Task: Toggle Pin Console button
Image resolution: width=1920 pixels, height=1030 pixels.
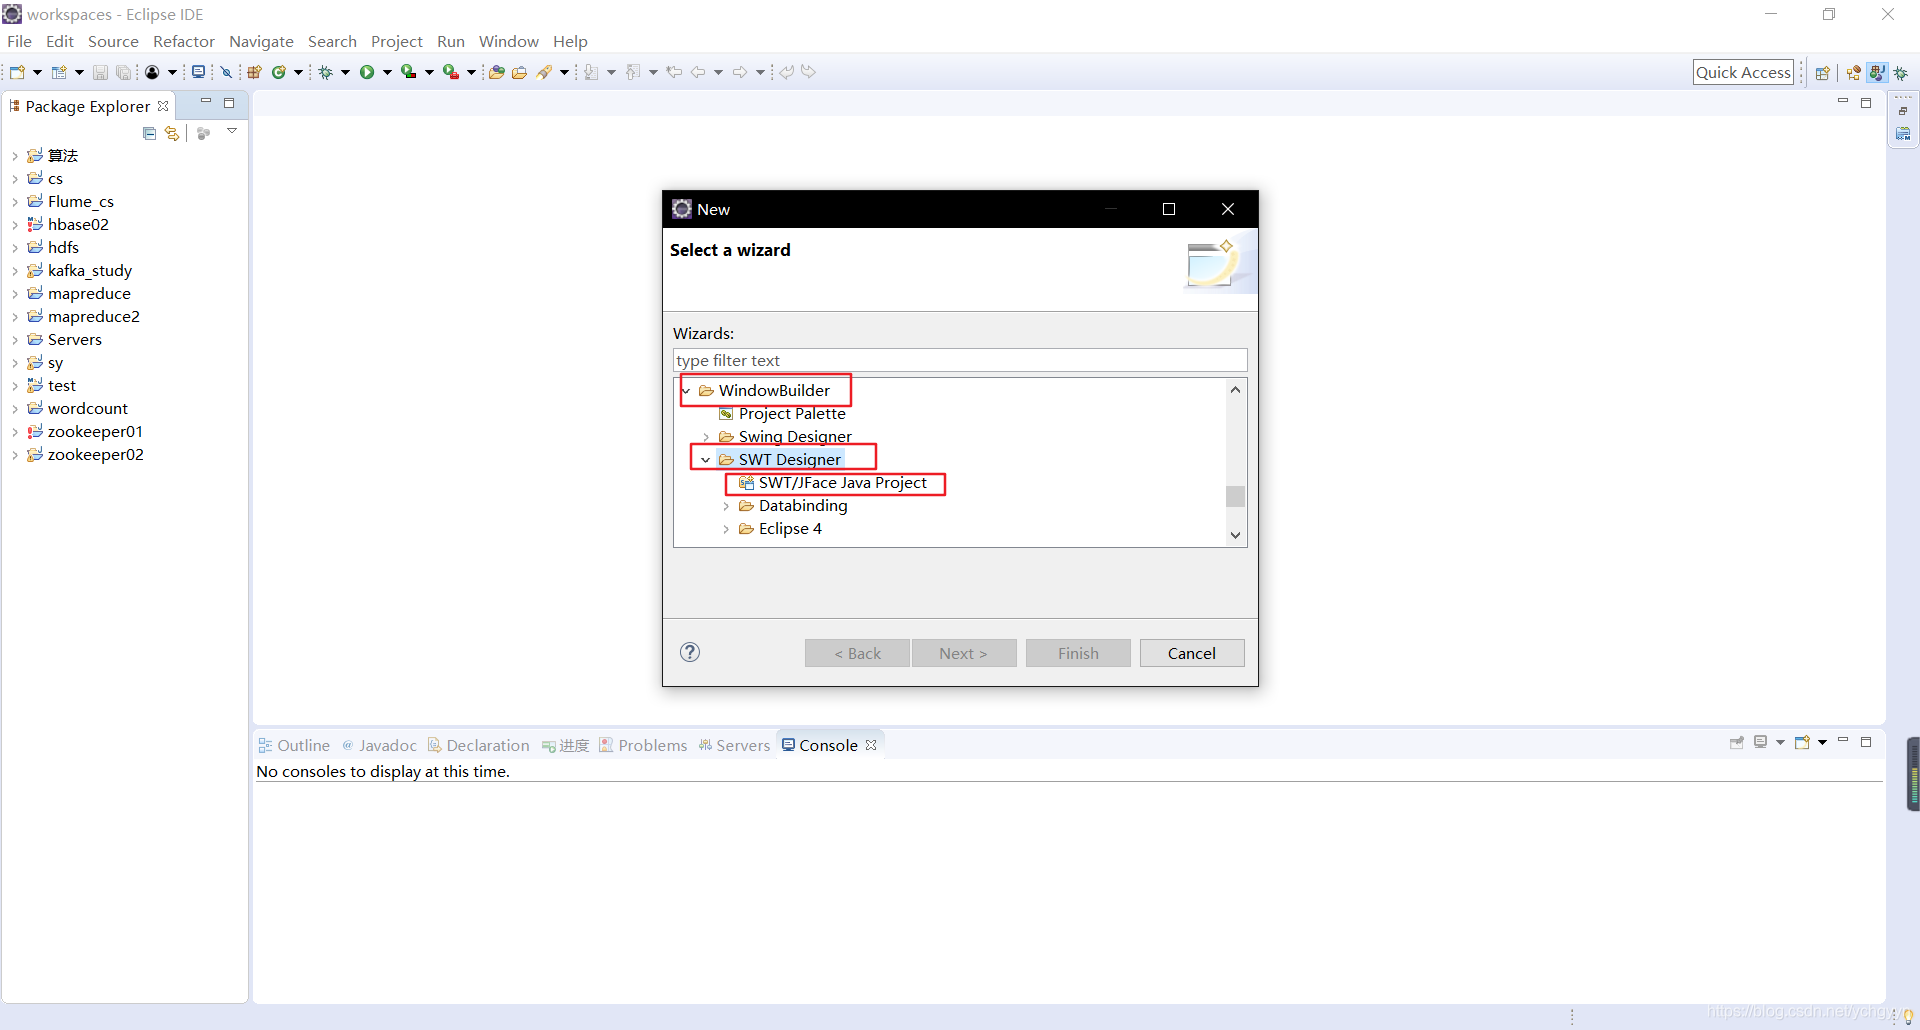Action: tap(1736, 742)
